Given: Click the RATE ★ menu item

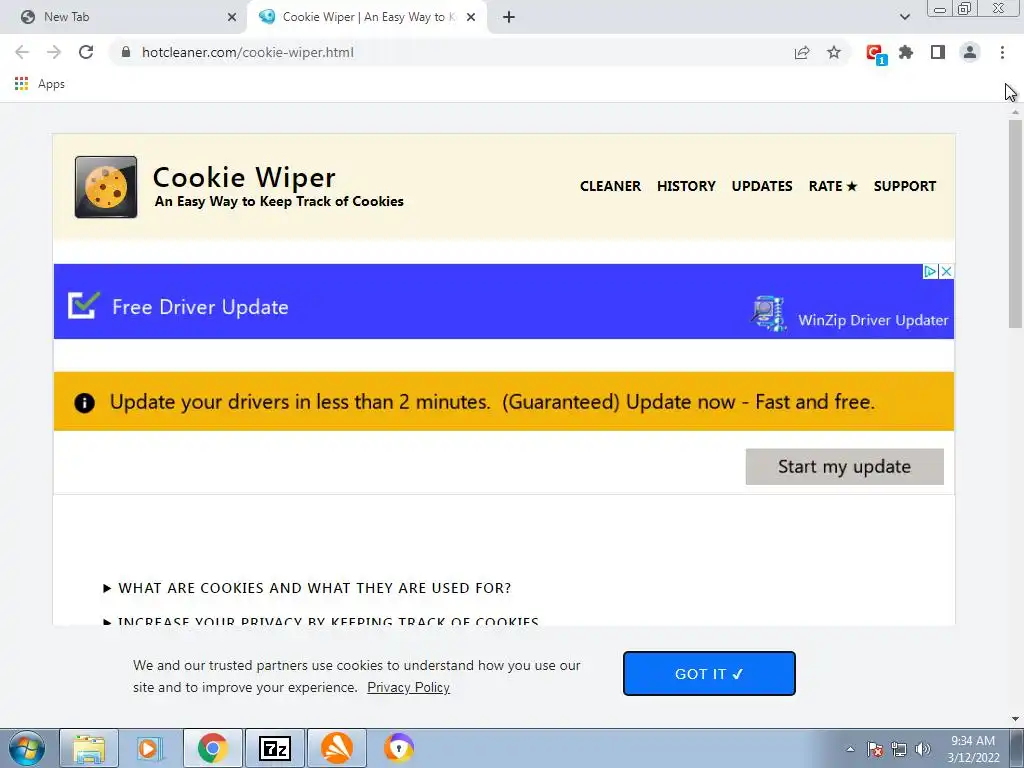Looking at the screenshot, I should [833, 186].
